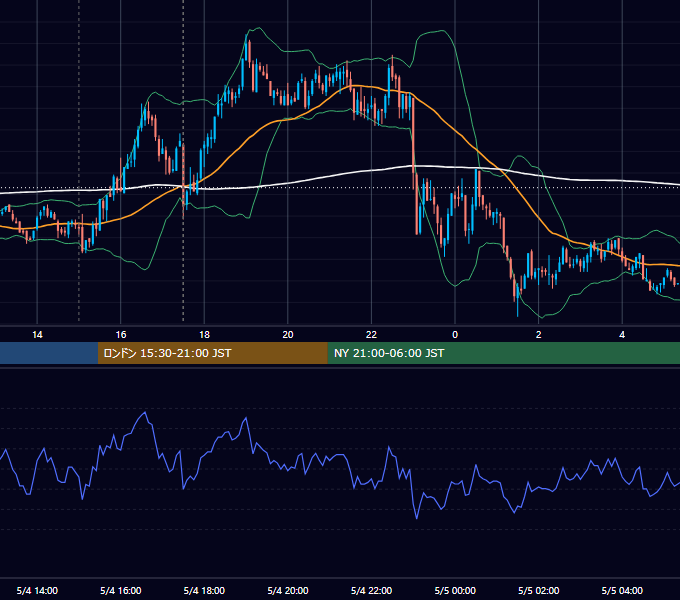Click the London 15:30-21:00 JST session band
The image size is (680, 600).
coord(212,353)
